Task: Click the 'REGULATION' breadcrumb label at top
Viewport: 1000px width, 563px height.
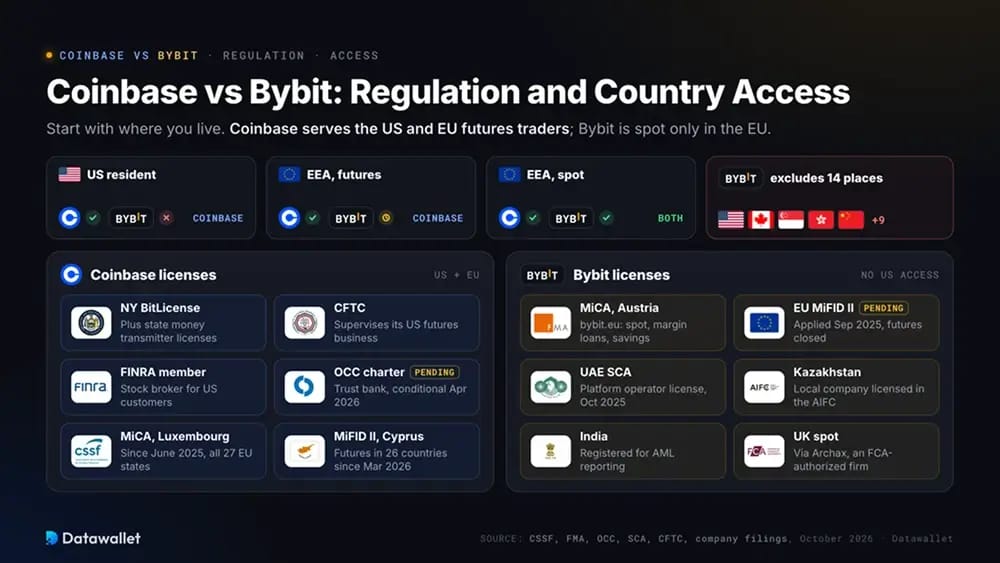Action: pyautogui.click(x=263, y=56)
